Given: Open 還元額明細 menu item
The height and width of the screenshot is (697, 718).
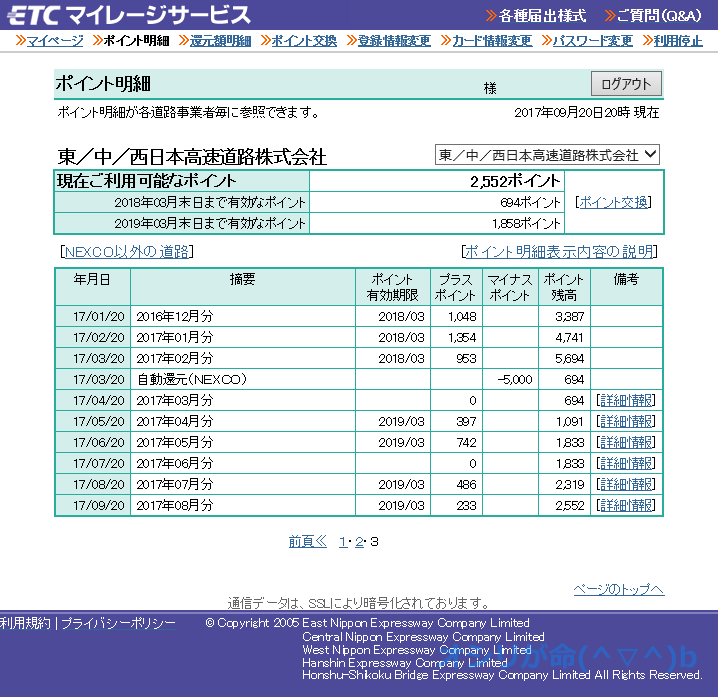Looking at the screenshot, I should 220,41.
